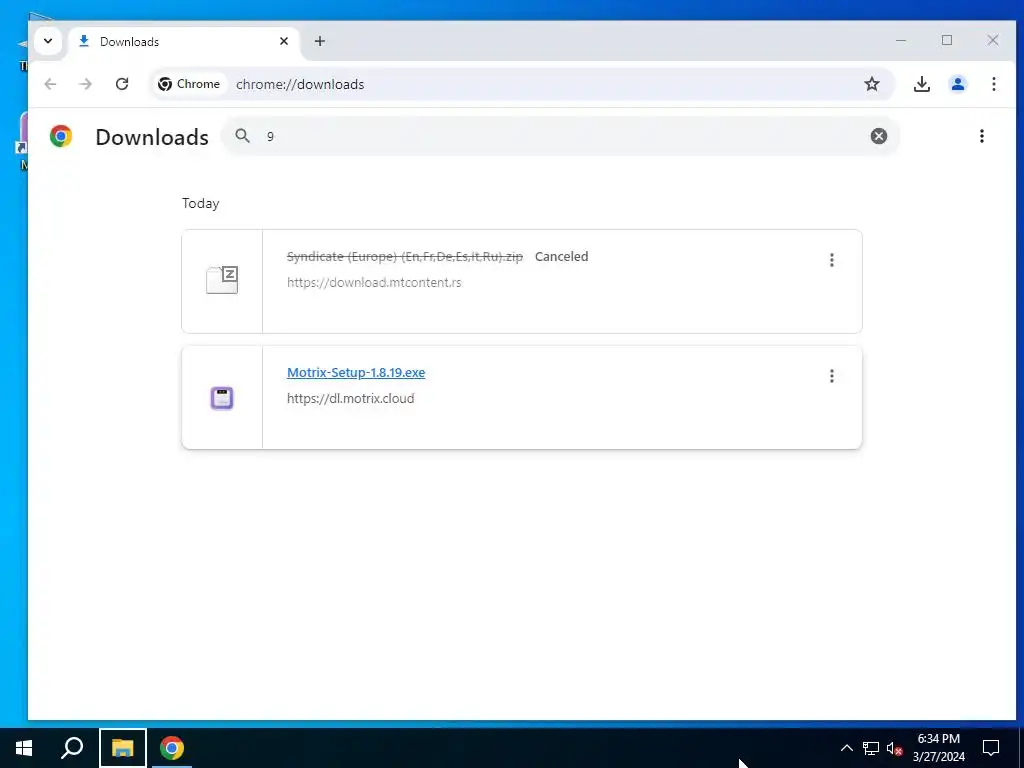Select the Downloads browser tab
Viewport: 1024px width, 768px height.
pyautogui.click(x=183, y=42)
